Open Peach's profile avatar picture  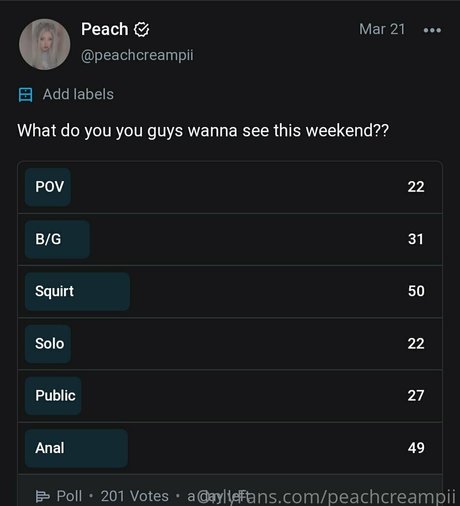point(44,44)
